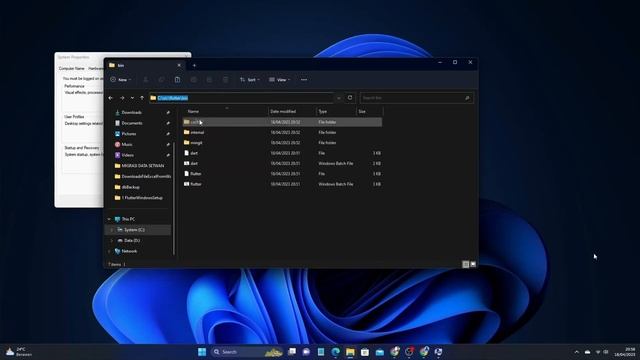Image resolution: width=640 pixels, height=360 pixels.
Task: Open Microsoft Store from the taskbar
Action: click(365, 352)
